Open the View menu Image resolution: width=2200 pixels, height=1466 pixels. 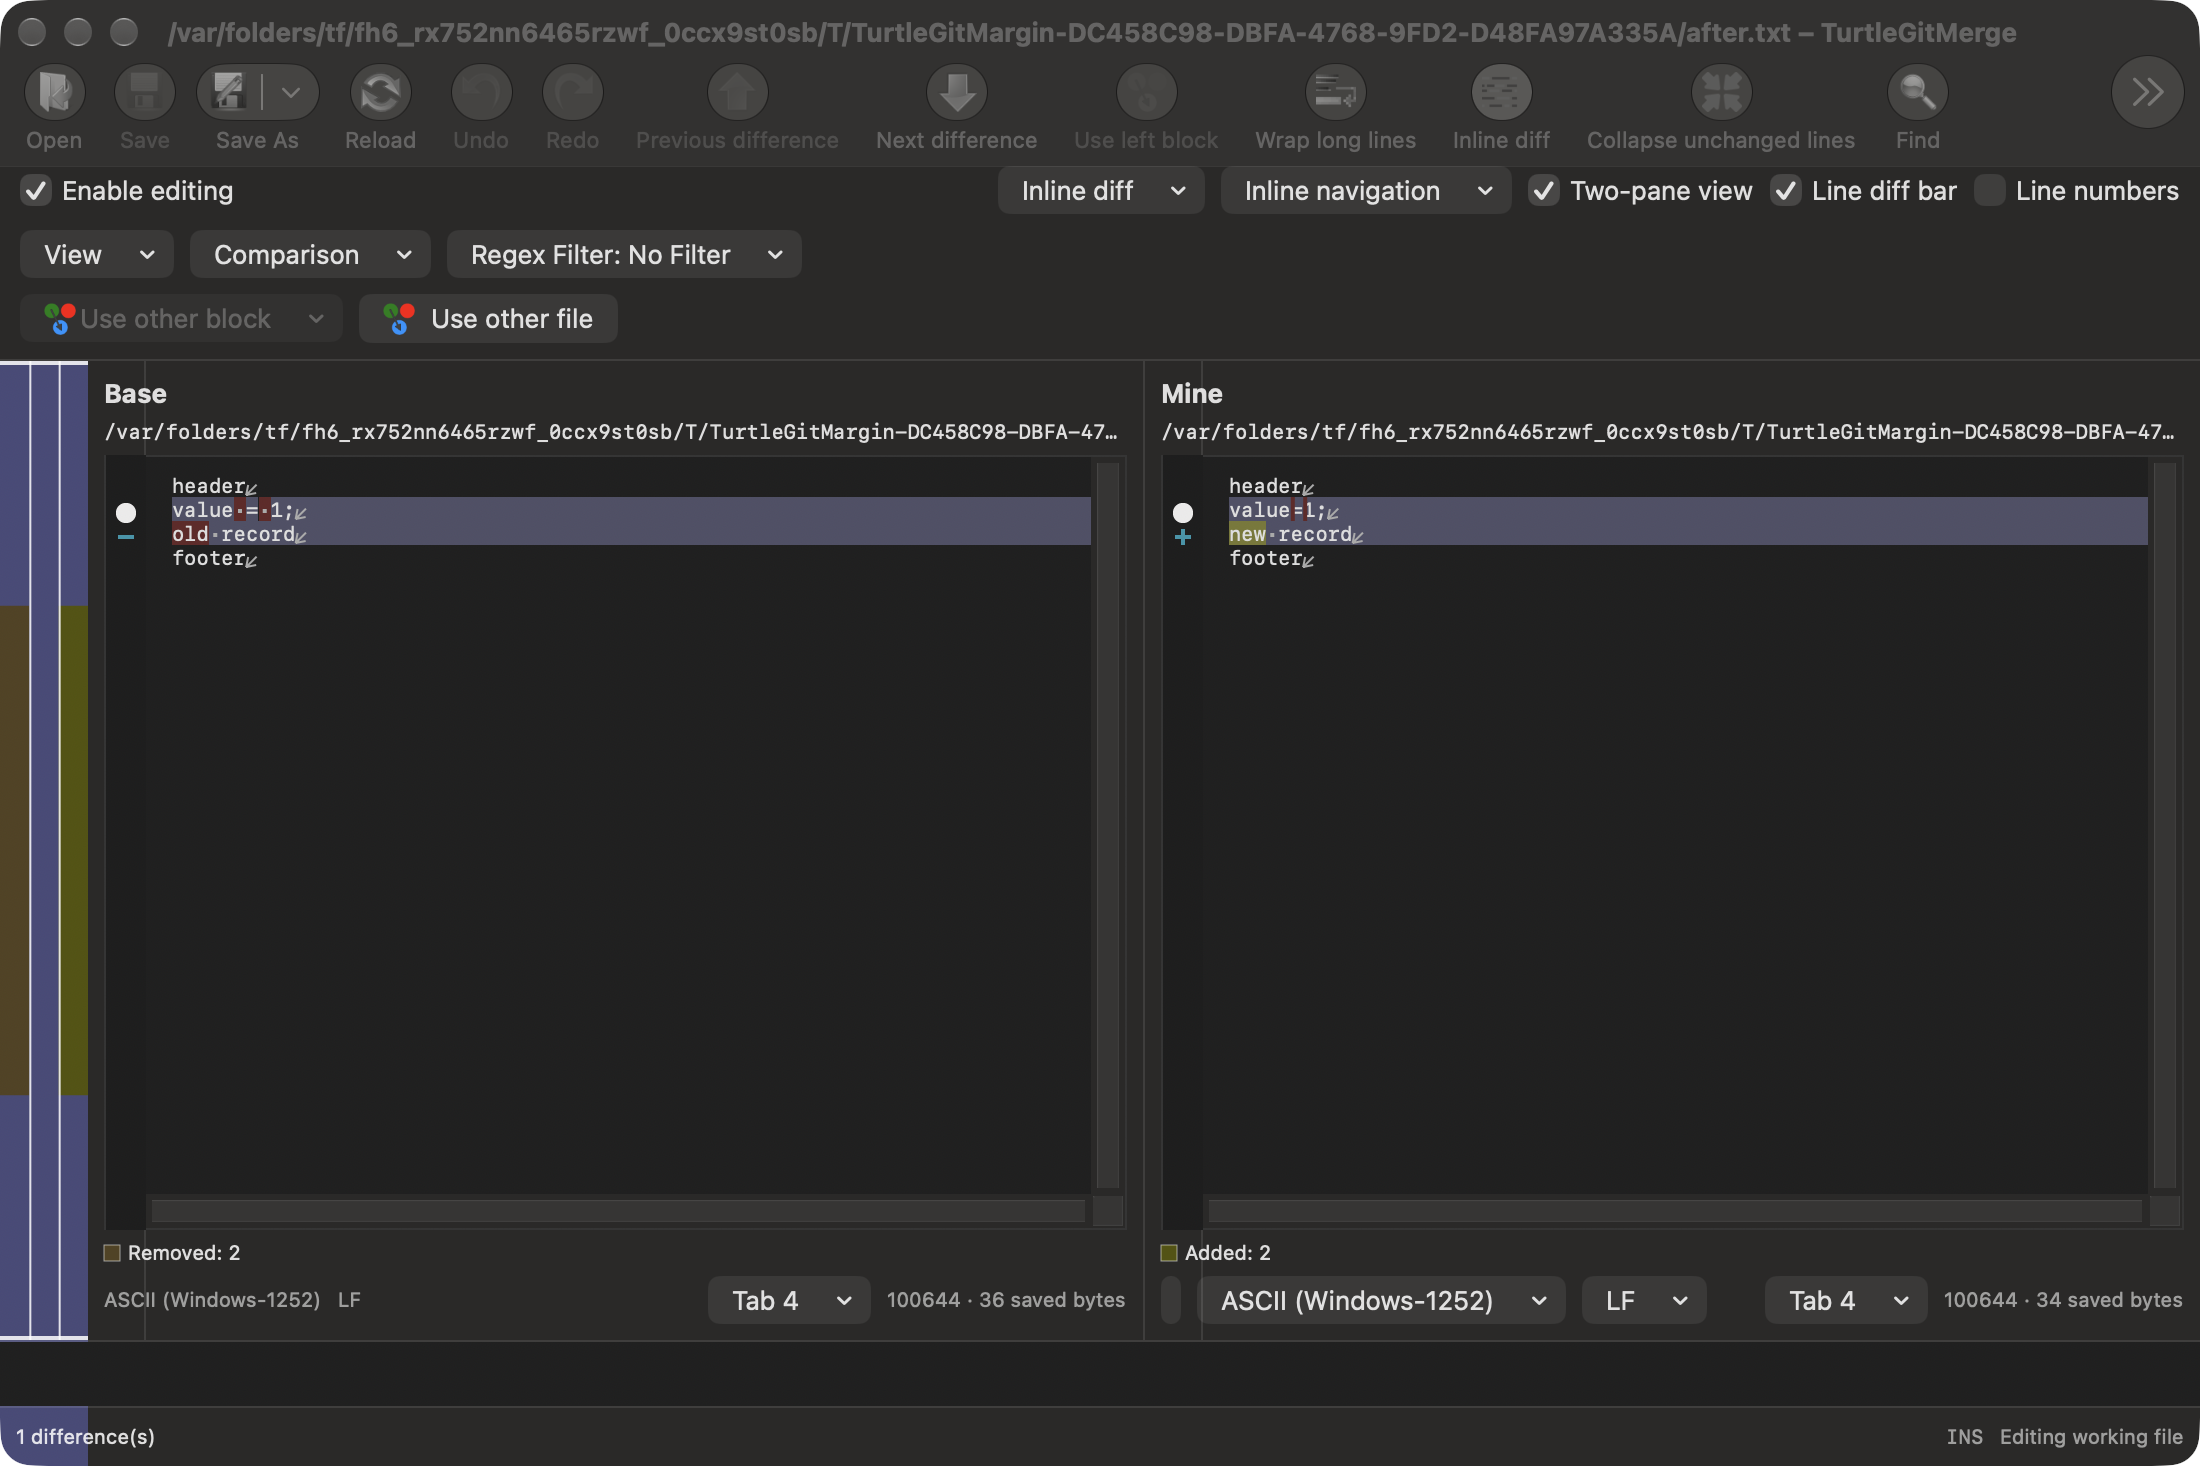(97, 255)
